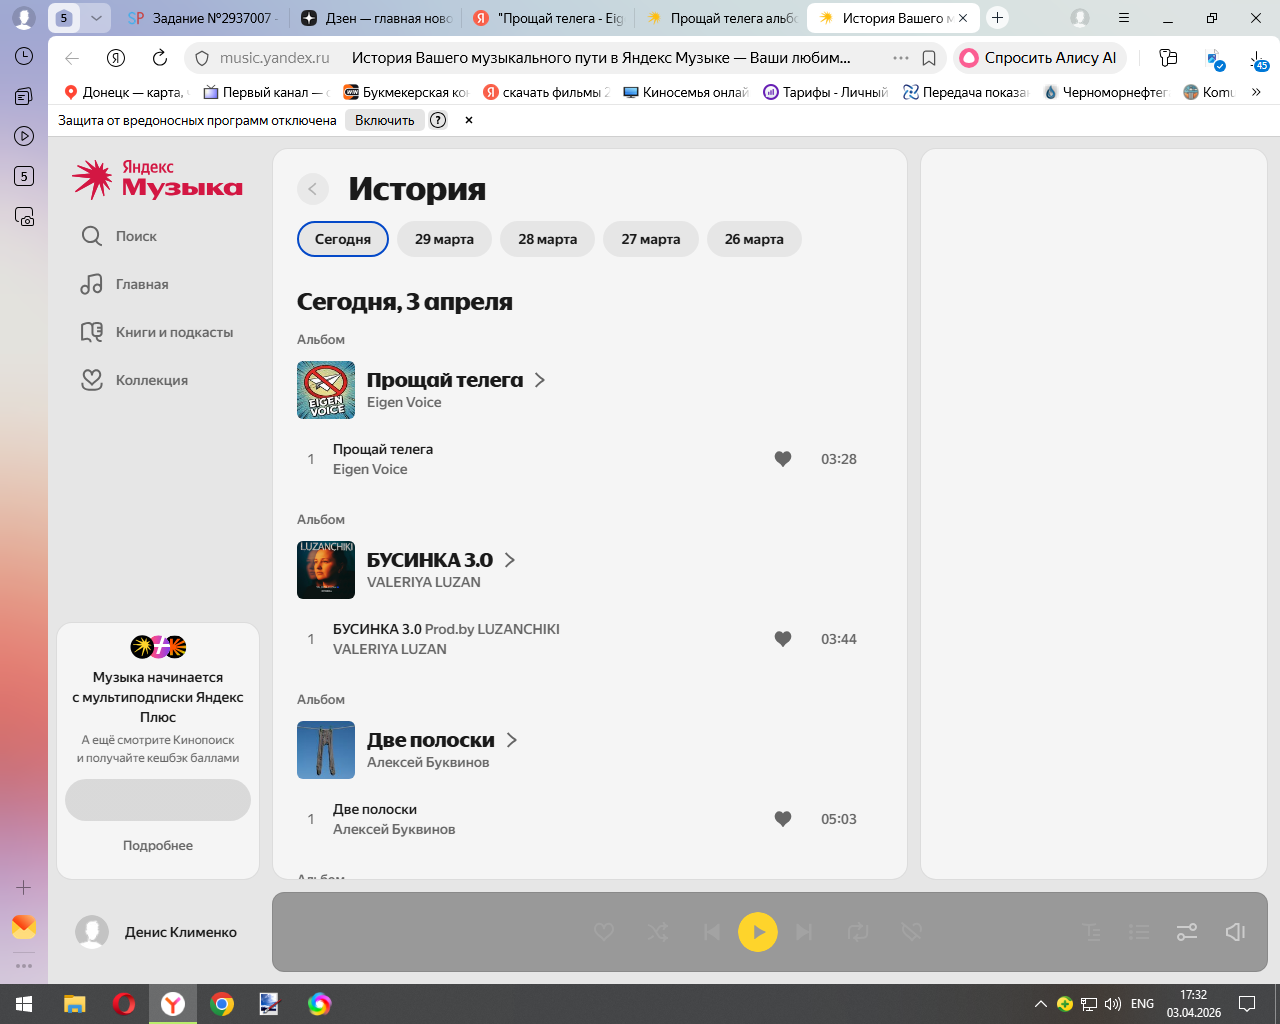Like the track Две полоски

point(783,819)
